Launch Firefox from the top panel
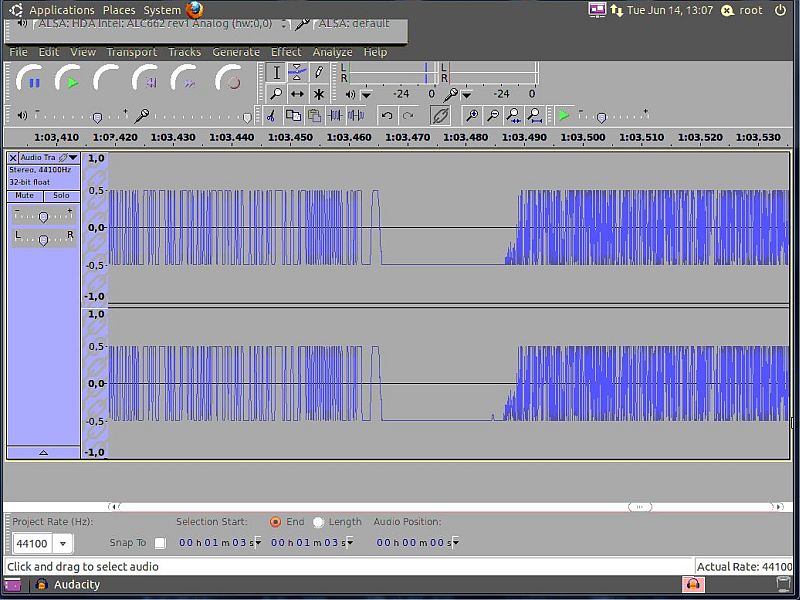The height and width of the screenshot is (600, 800). tap(195, 10)
